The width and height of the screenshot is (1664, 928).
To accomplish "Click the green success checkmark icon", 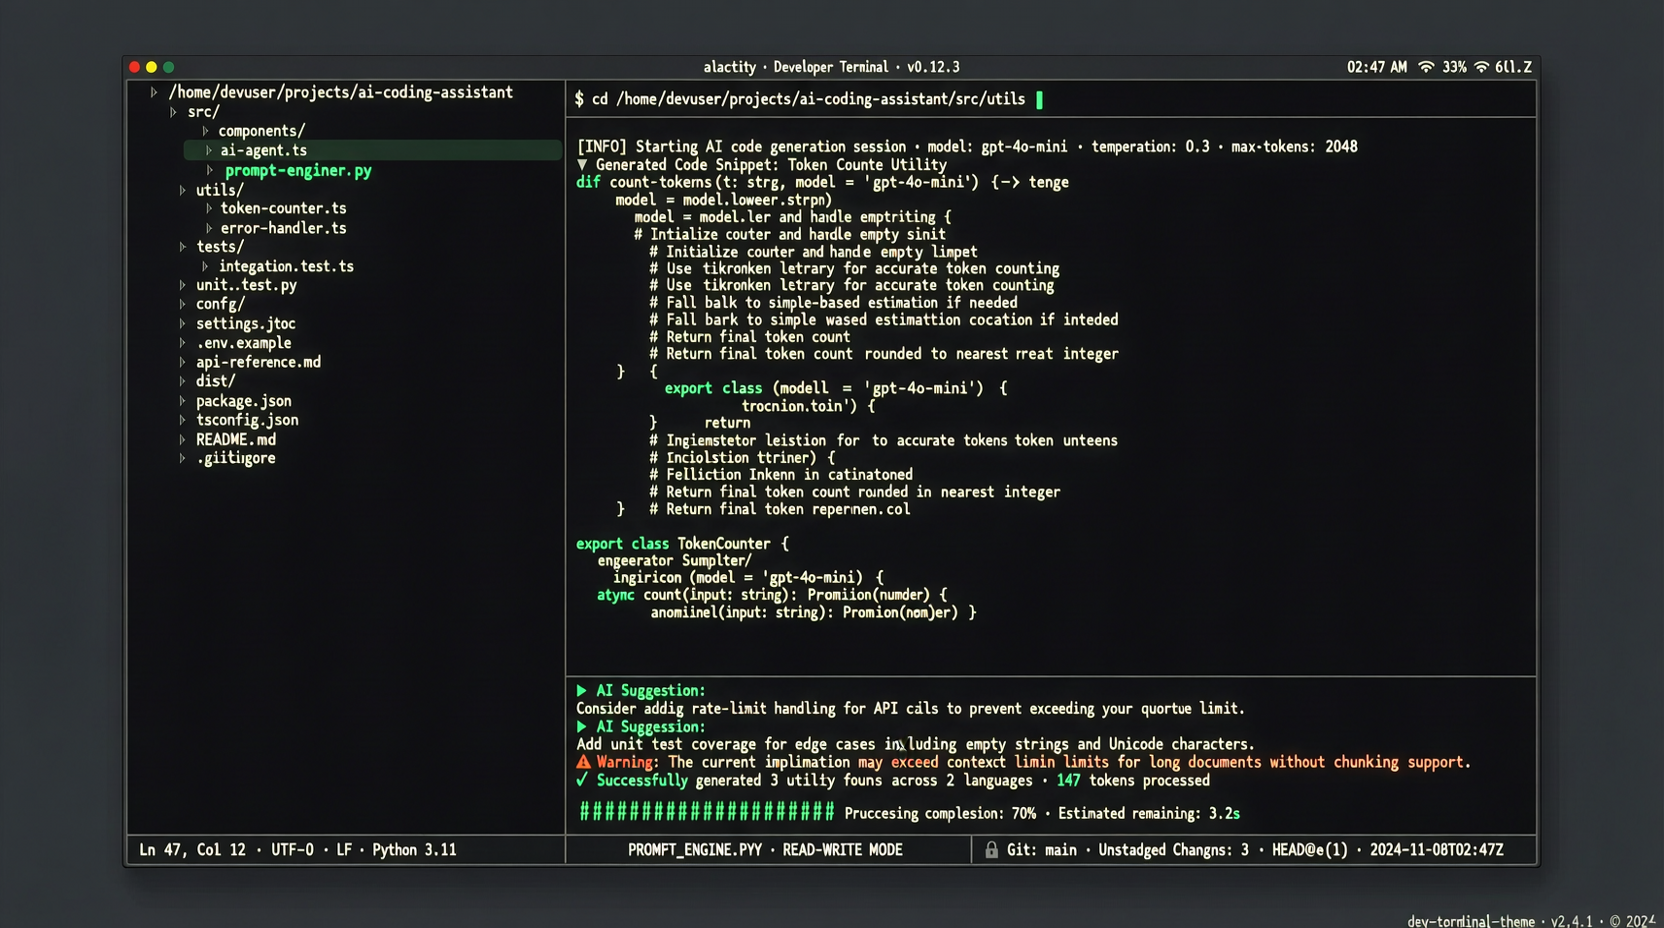I will point(582,780).
